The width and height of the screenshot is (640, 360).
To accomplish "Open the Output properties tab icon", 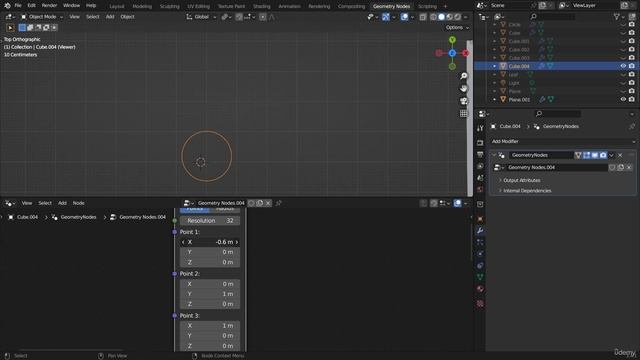I will tap(480, 154).
